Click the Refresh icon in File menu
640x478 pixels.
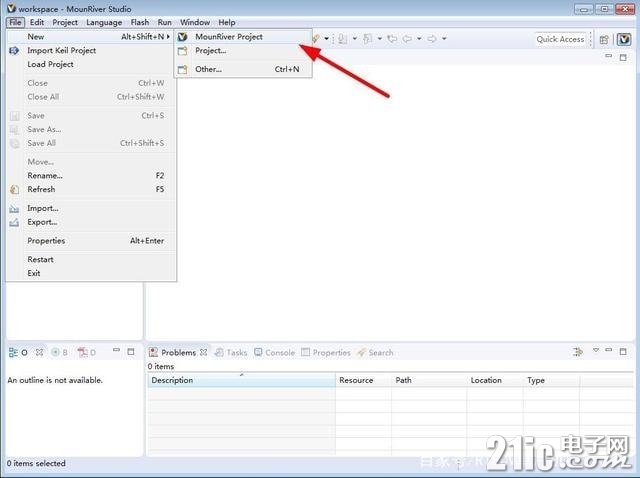tap(14, 189)
